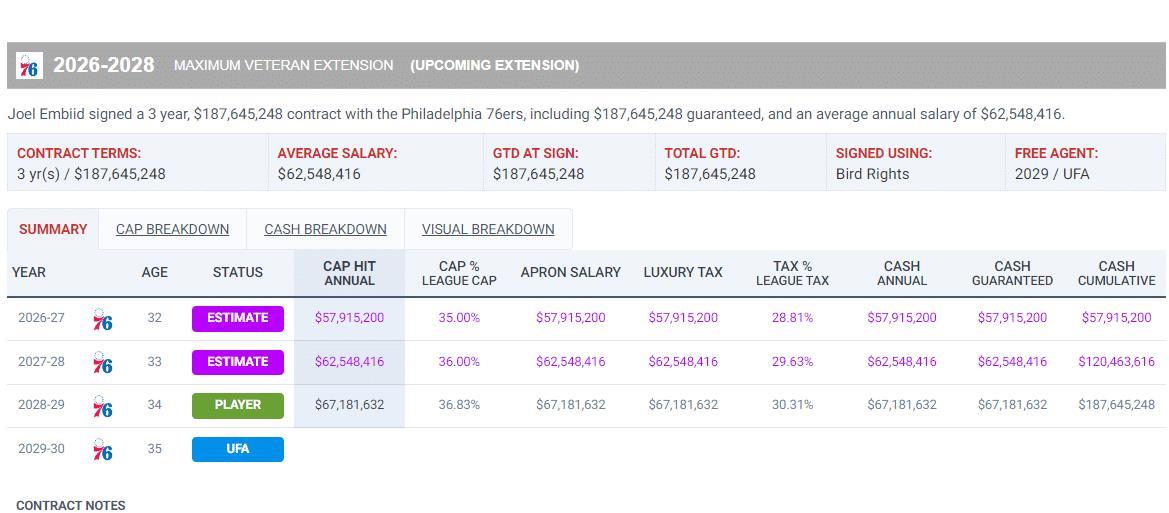Click the Luxury Tax column header

pos(683,272)
